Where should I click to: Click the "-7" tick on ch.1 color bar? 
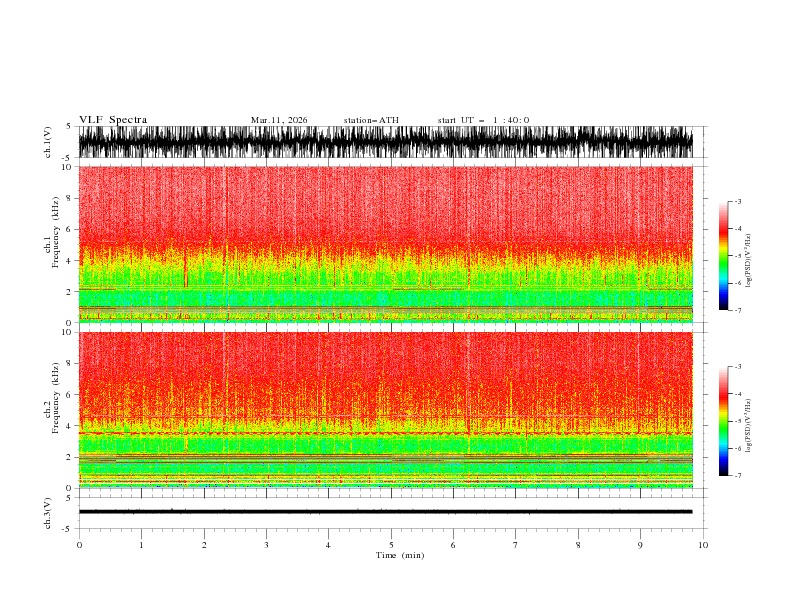pos(738,310)
